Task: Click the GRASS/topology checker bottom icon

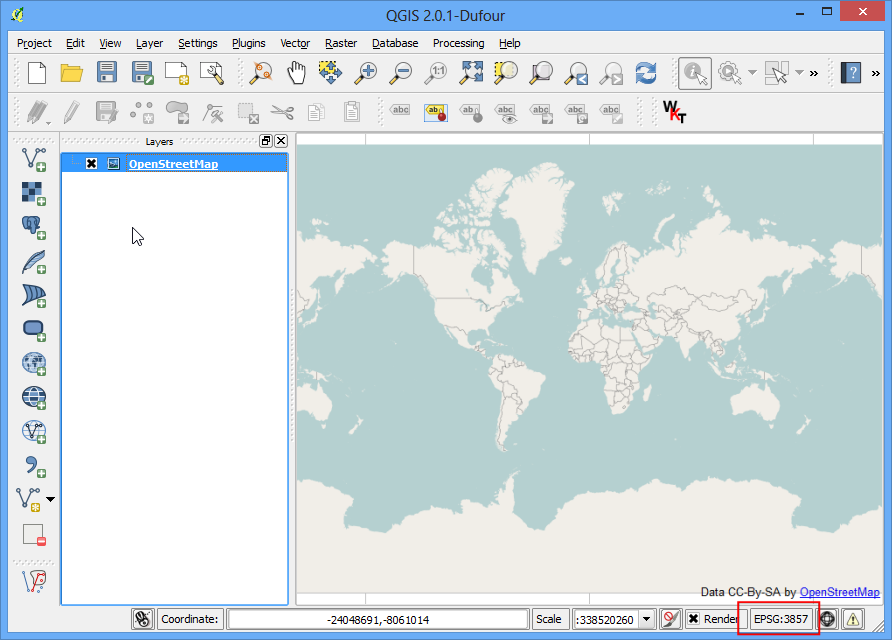Action: click(34, 581)
